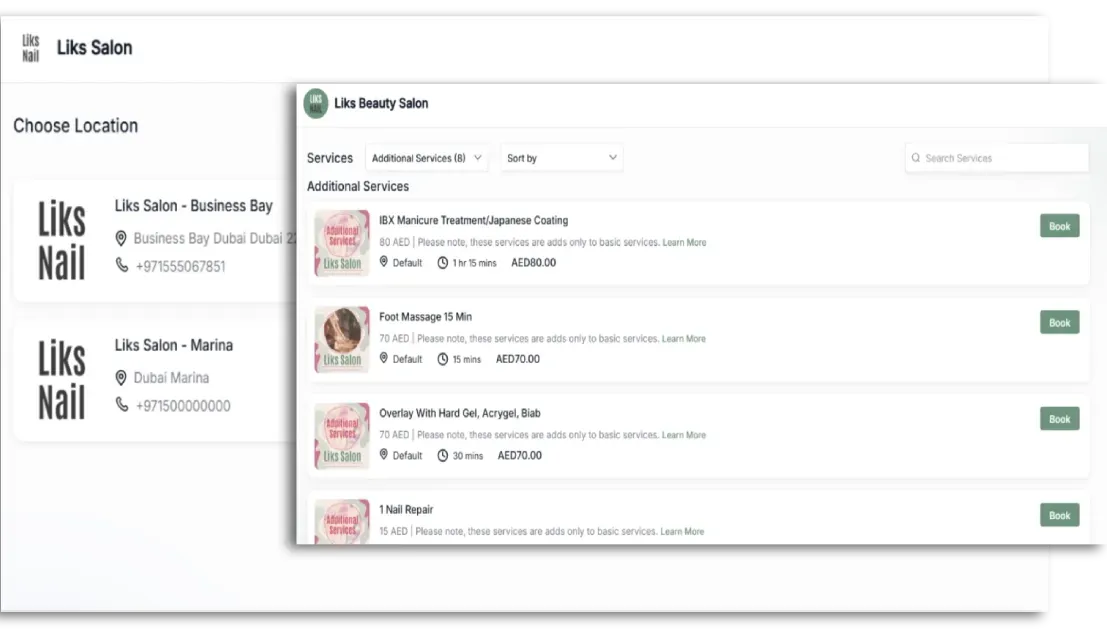Click the Search Services input field

(x=996, y=158)
